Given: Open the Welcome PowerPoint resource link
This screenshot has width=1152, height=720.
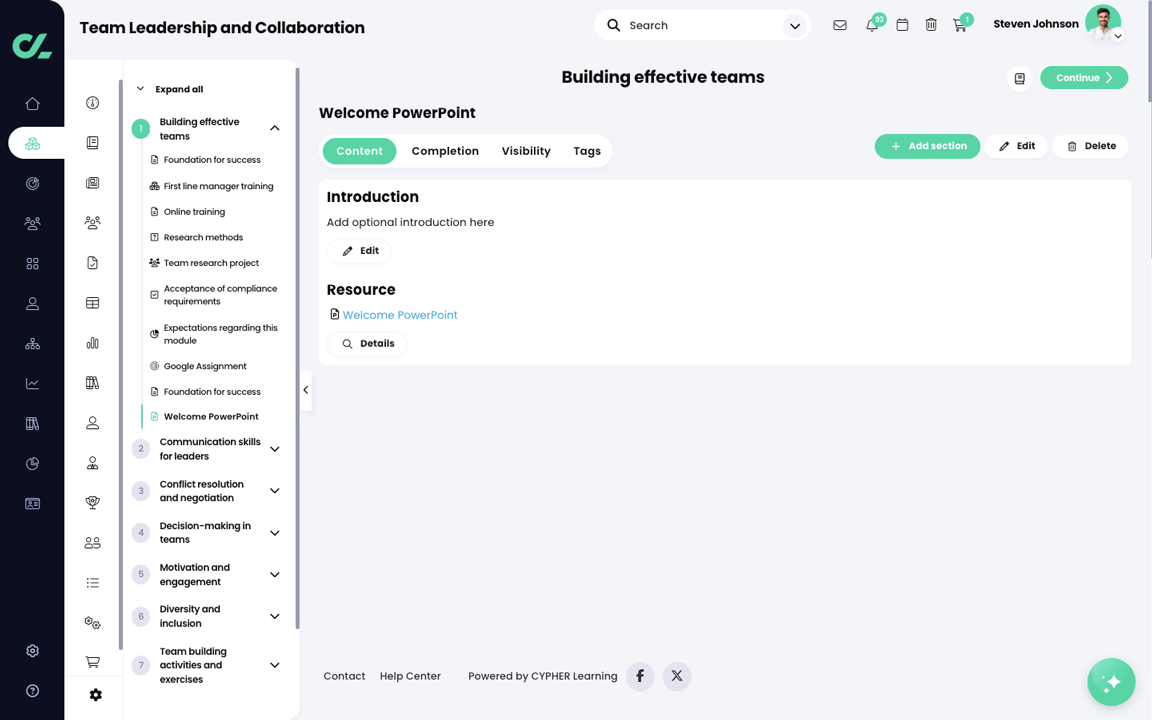Looking at the screenshot, I should click(x=399, y=314).
